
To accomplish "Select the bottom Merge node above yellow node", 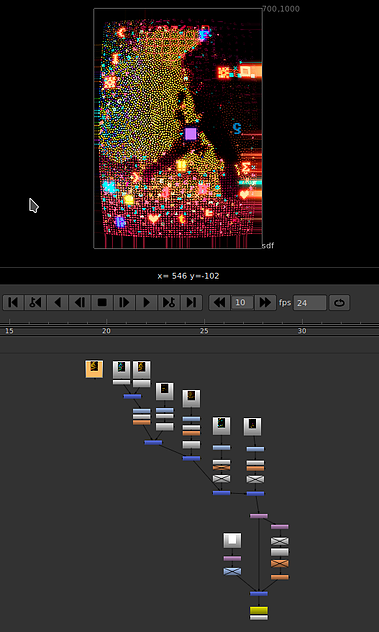I will click(258, 593).
